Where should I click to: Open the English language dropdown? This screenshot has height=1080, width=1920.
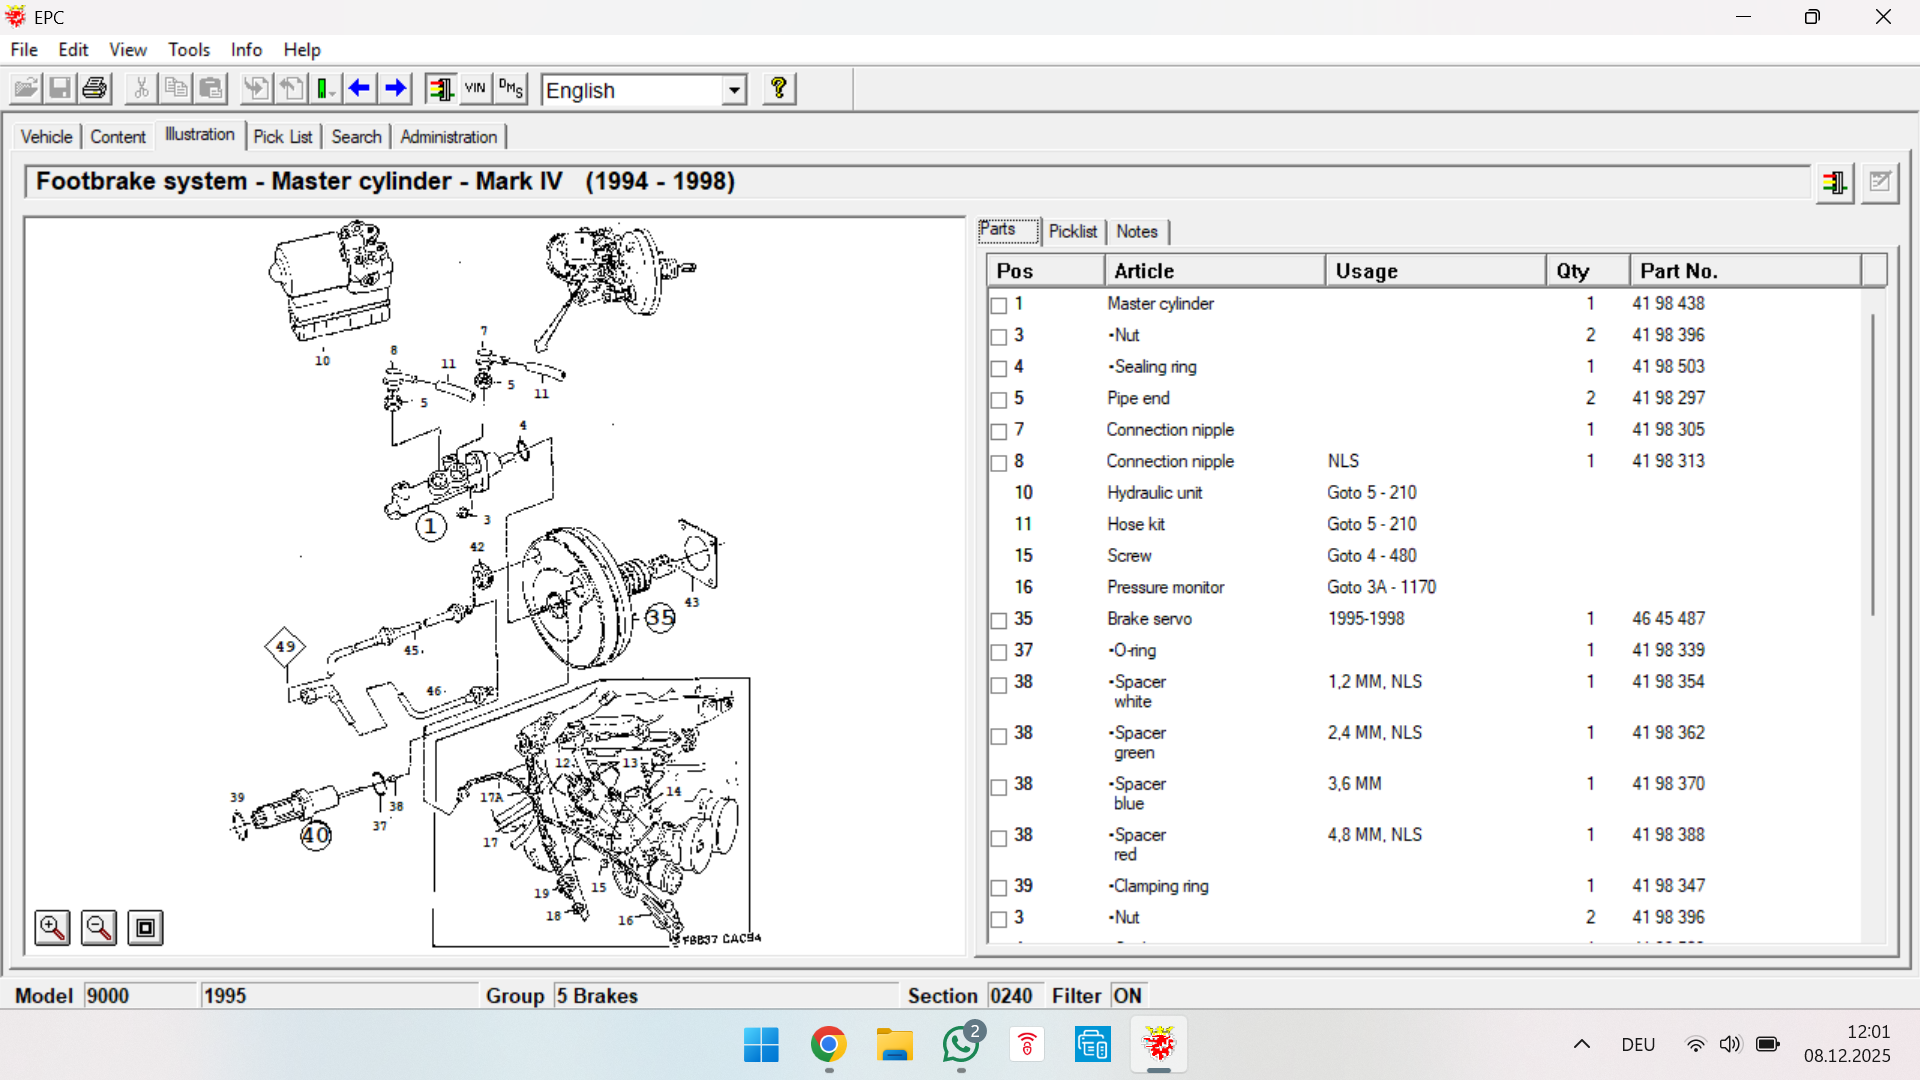[x=734, y=90]
